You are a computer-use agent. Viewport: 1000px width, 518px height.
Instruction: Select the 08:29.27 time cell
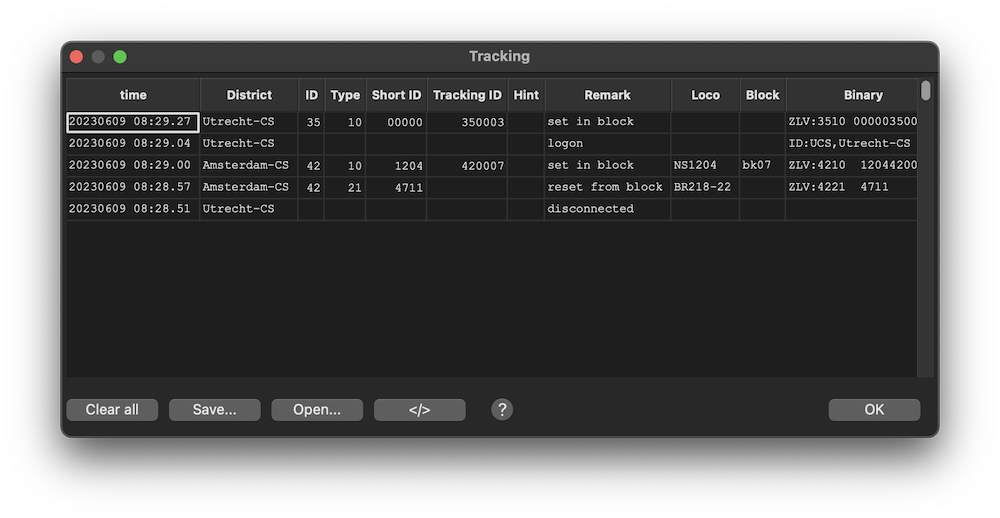[x=132, y=122]
